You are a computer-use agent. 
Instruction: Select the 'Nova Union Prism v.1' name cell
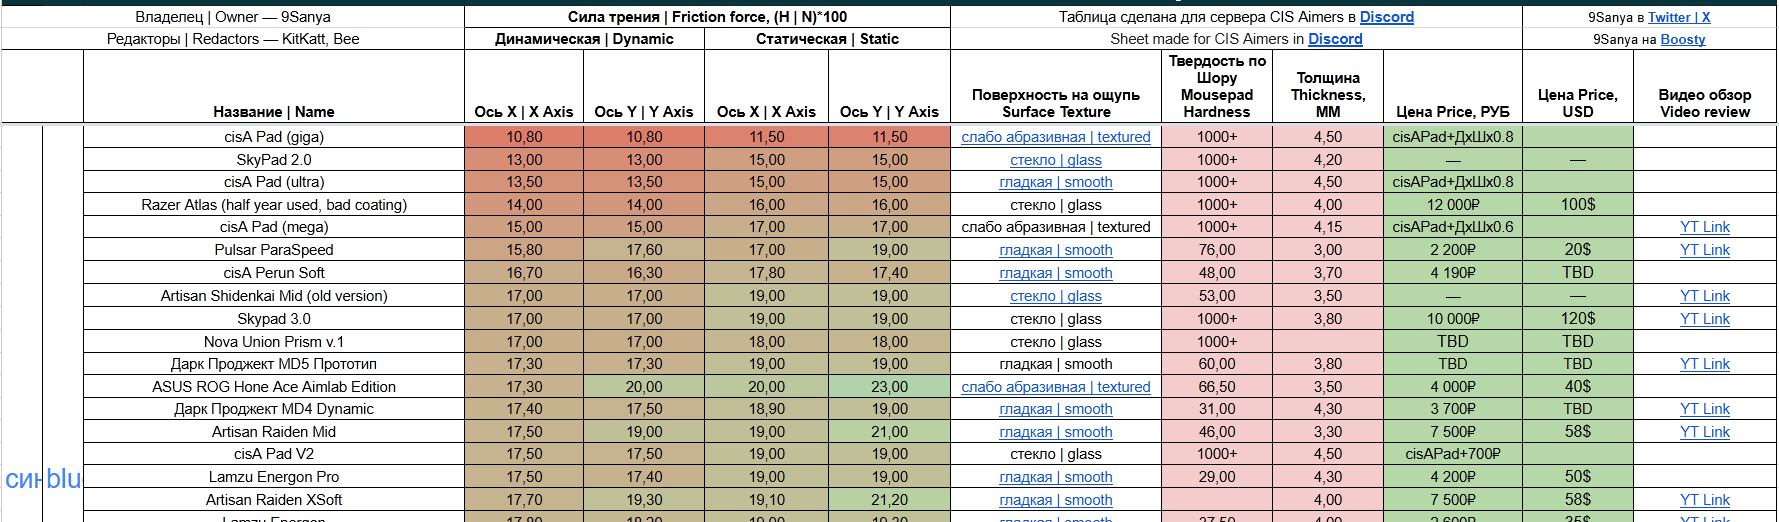[x=274, y=341]
